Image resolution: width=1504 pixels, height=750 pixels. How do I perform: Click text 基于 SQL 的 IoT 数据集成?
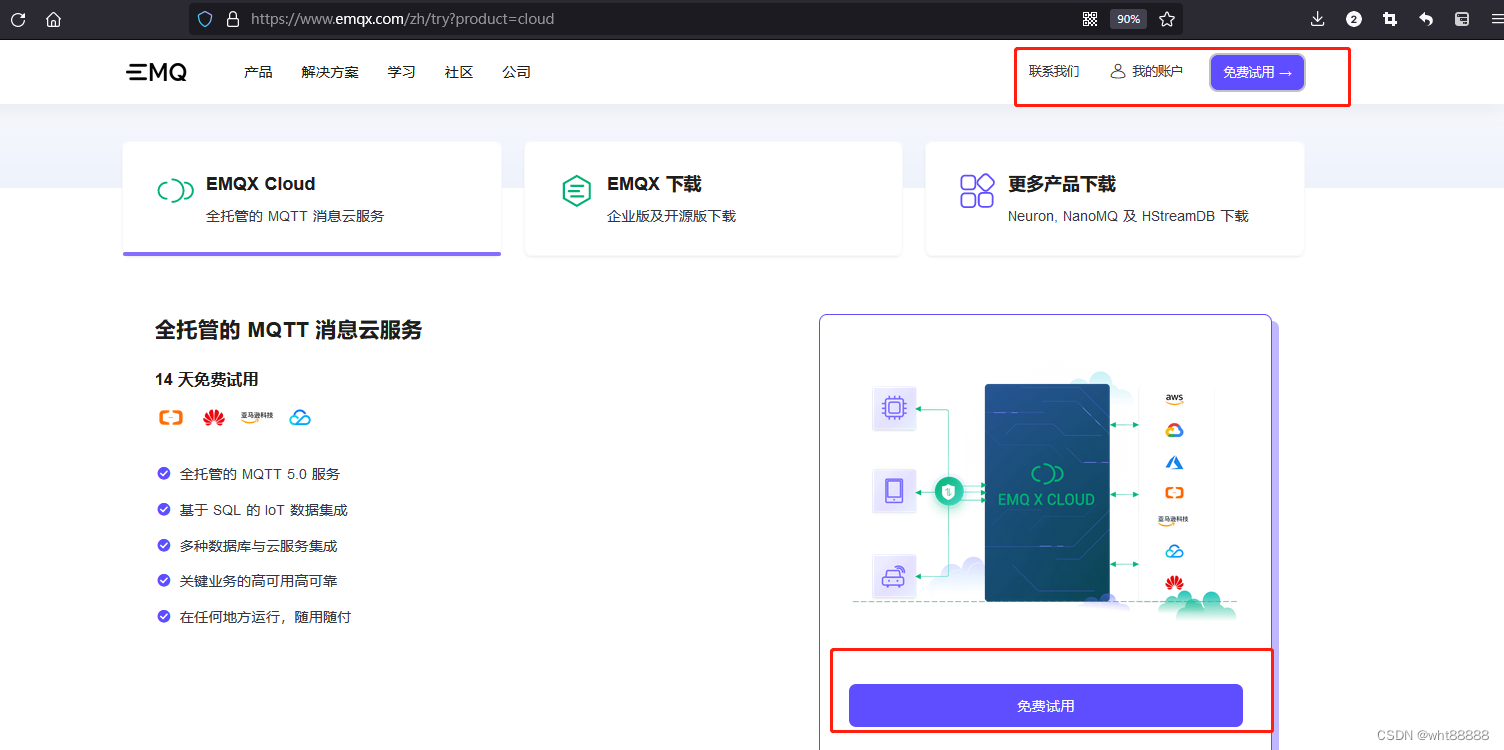[264, 510]
